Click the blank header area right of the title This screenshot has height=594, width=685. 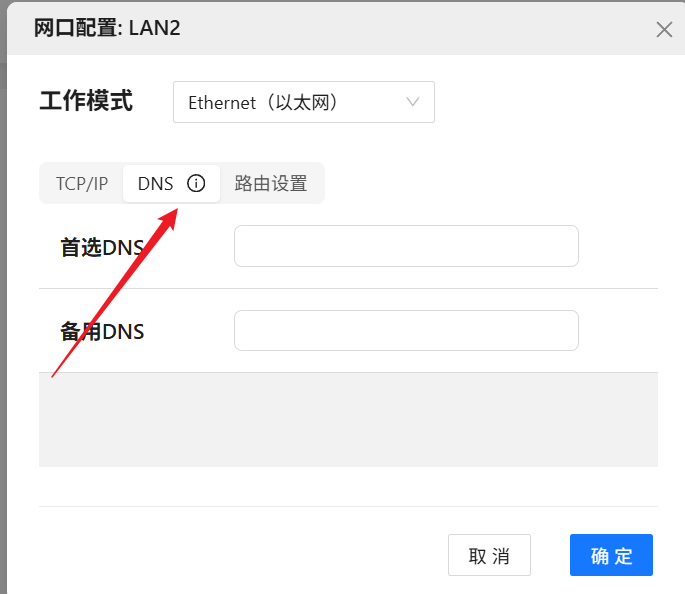point(420,28)
